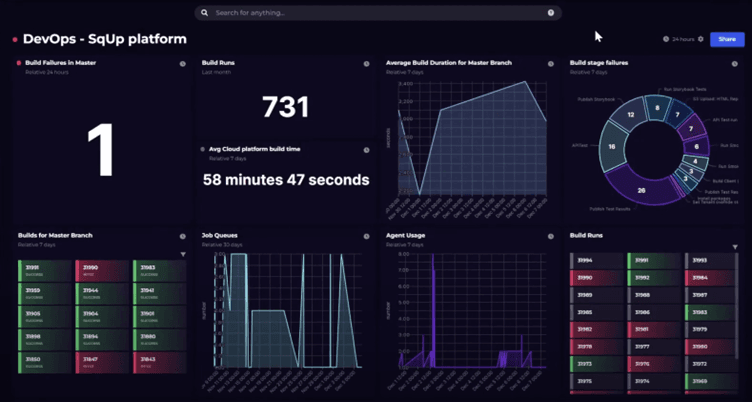Open build 31941 tile
The width and height of the screenshot is (752, 402).
click(160, 294)
